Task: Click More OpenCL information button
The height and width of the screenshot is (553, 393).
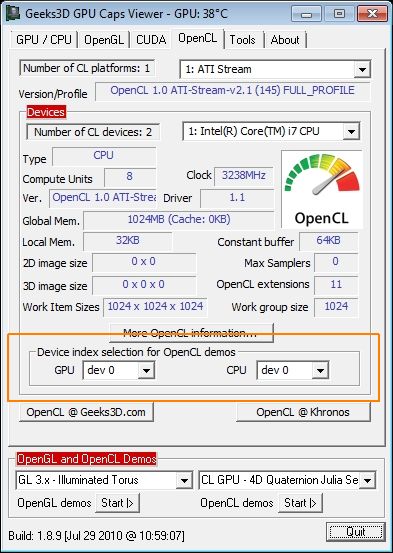Action: point(192,333)
